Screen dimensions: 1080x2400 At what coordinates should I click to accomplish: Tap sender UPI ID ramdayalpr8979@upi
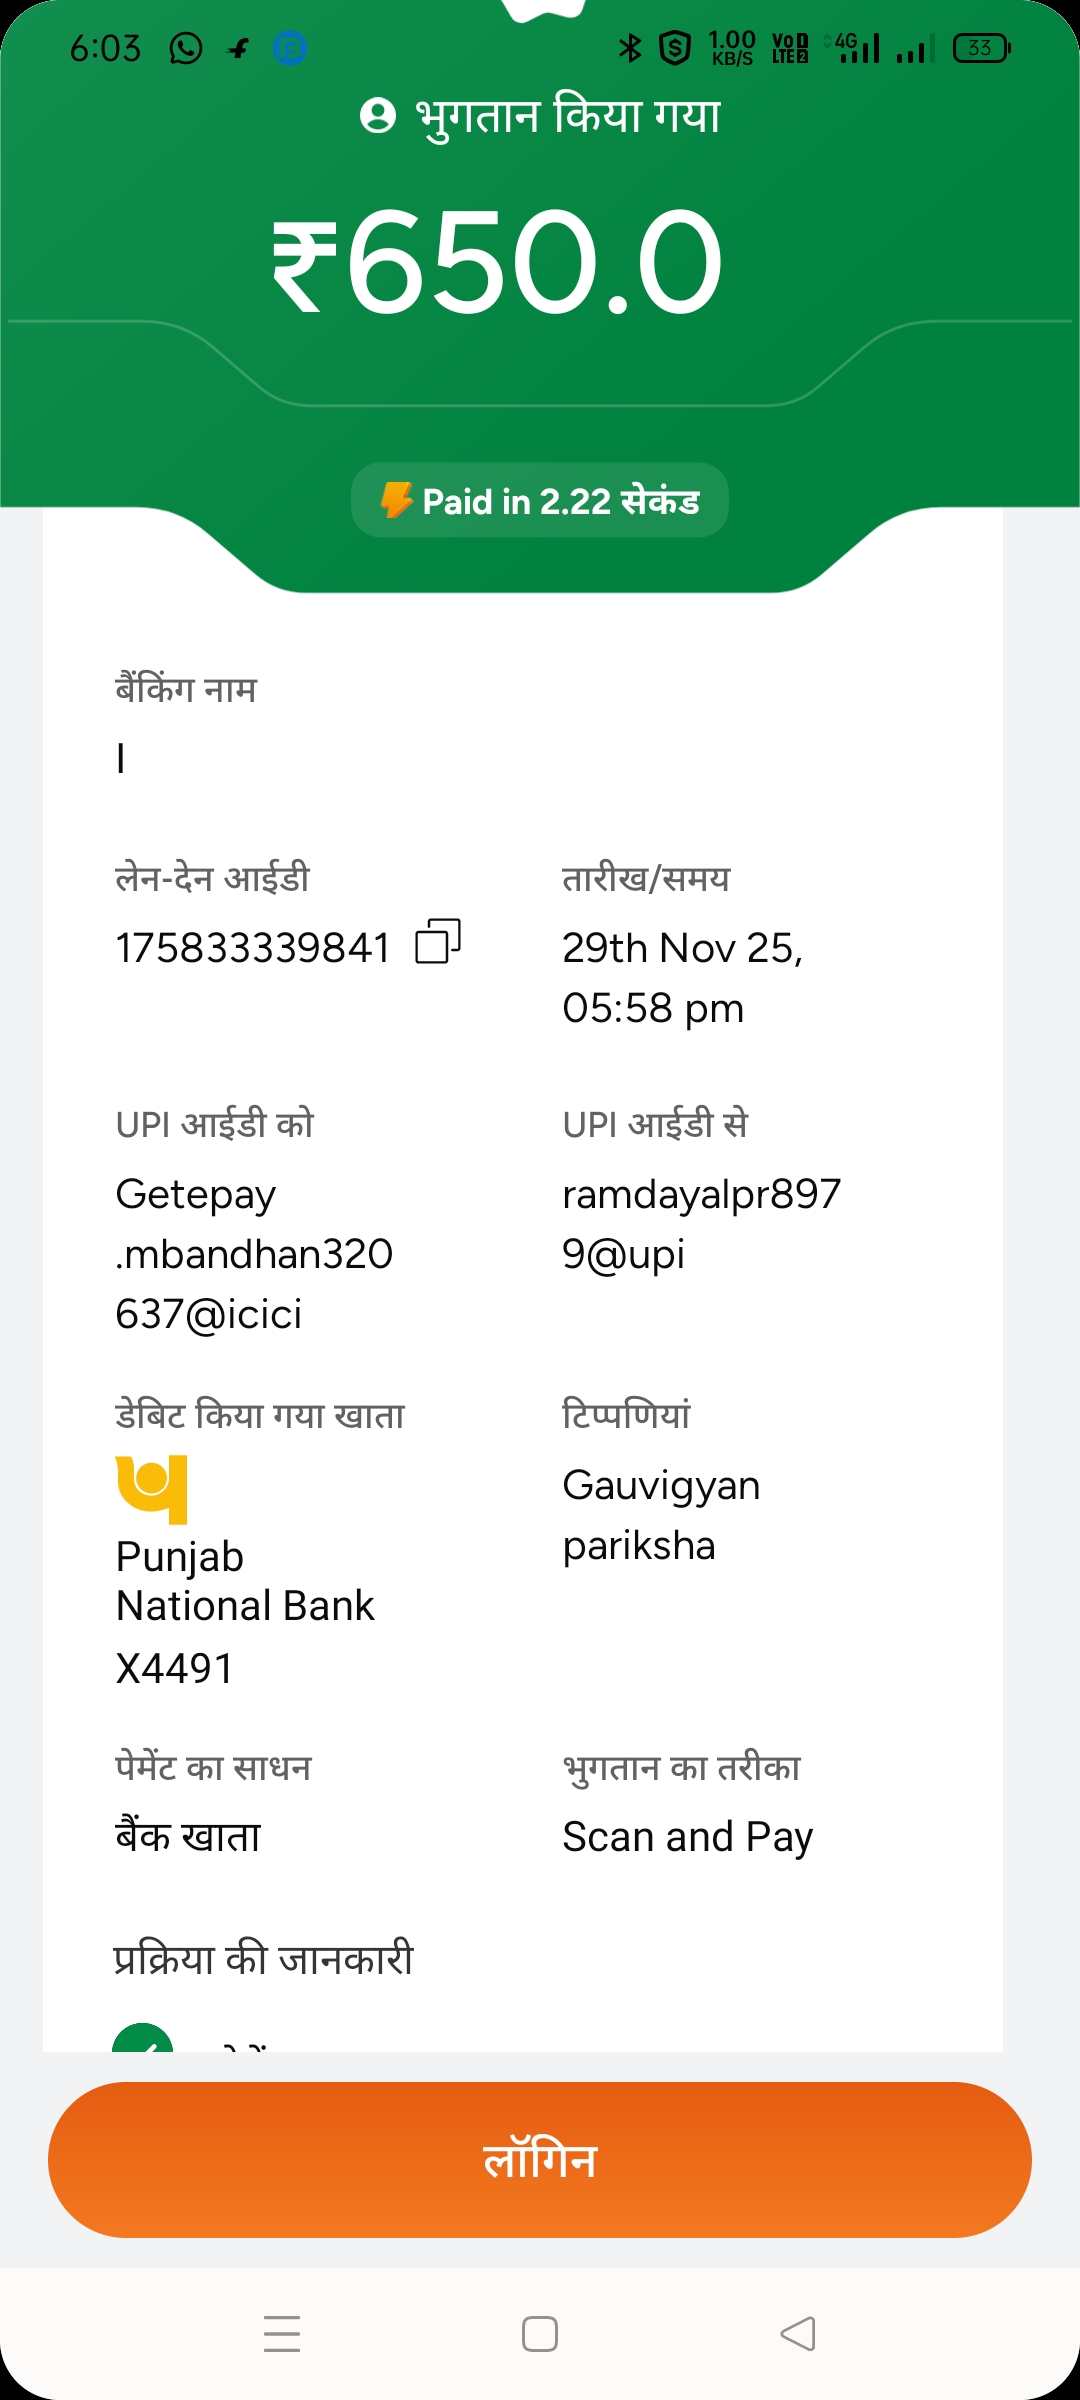(701, 1224)
